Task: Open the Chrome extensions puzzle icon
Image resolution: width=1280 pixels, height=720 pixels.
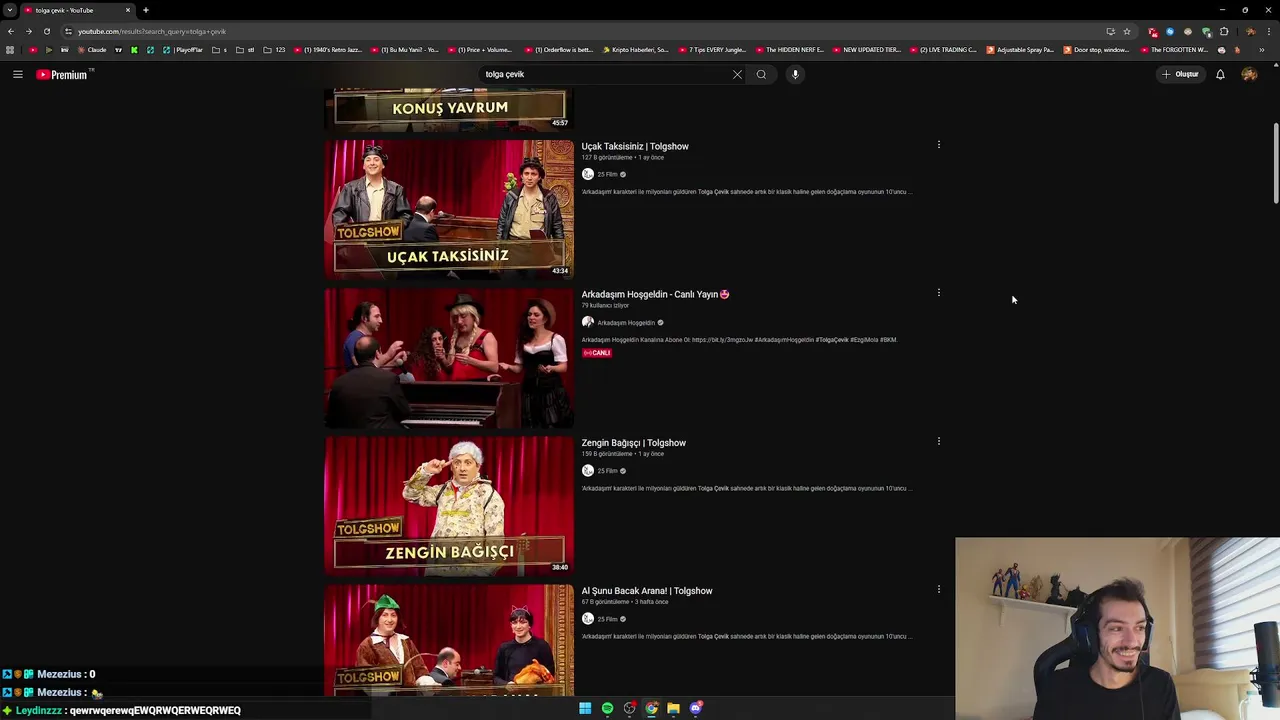Action: [x=1224, y=31]
